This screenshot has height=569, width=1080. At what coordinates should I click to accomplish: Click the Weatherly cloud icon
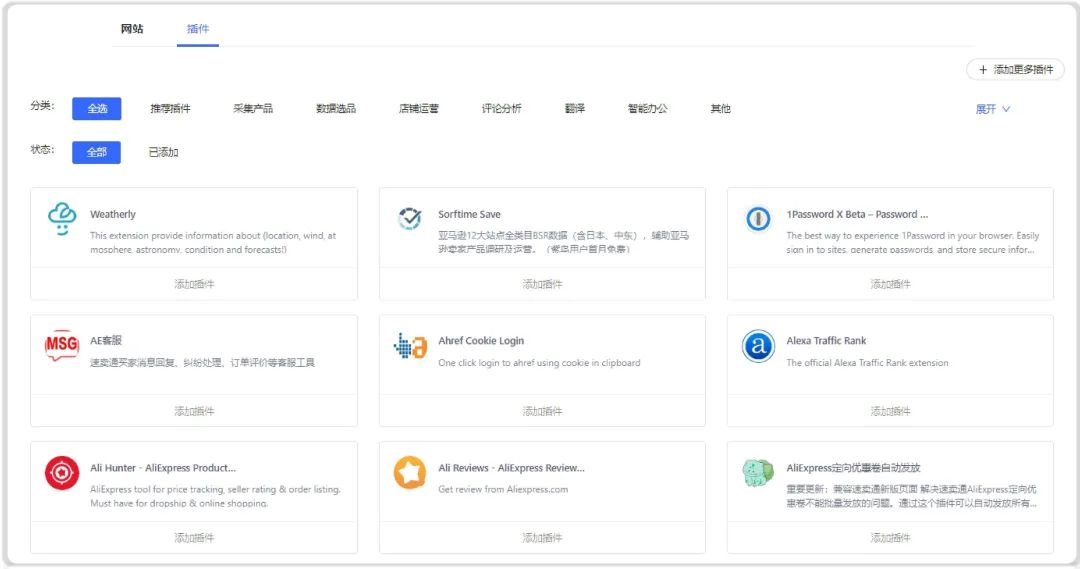coord(62,220)
